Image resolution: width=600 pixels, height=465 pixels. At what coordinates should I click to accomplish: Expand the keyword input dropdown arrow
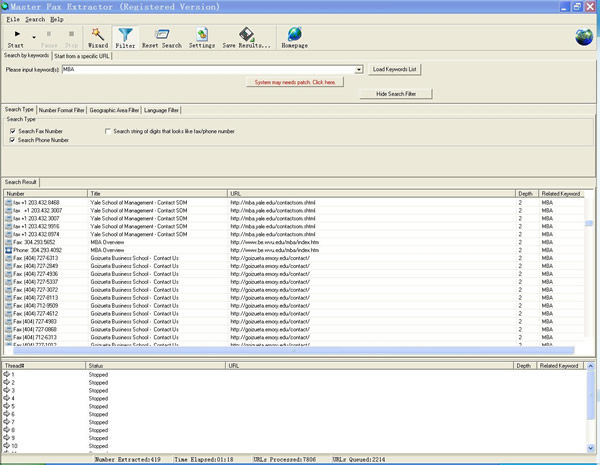tap(358, 70)
